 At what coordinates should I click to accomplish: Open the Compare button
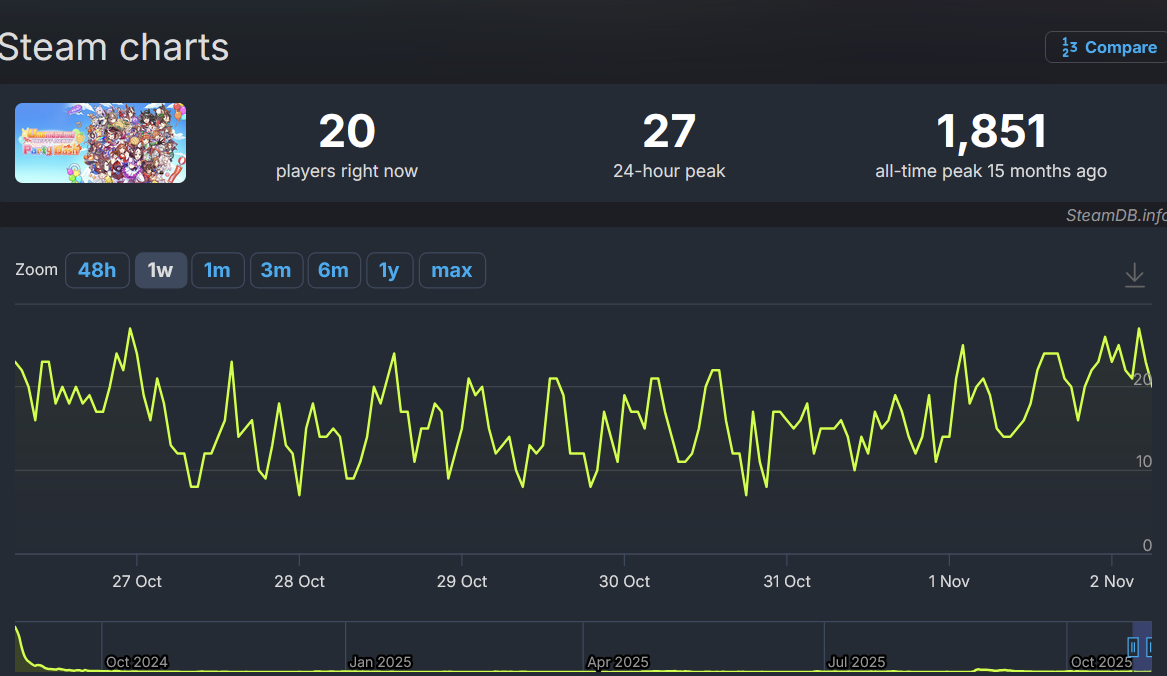point(1107,47)
